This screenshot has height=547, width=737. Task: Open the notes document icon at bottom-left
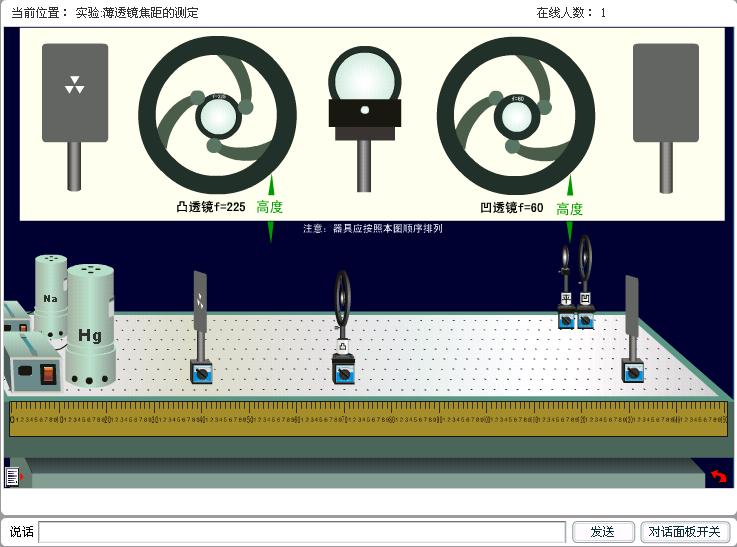(x=12, y=477)
